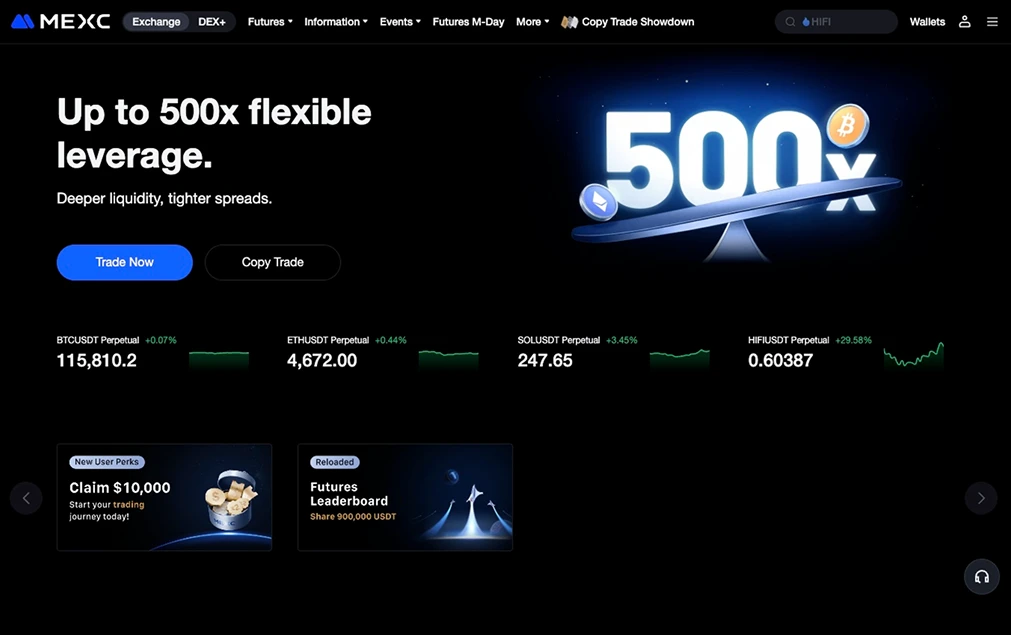Viewport: 1011px width, 635px height.
Task: Click the Ethereum coin graphic
Action: (x=599, y=202)
